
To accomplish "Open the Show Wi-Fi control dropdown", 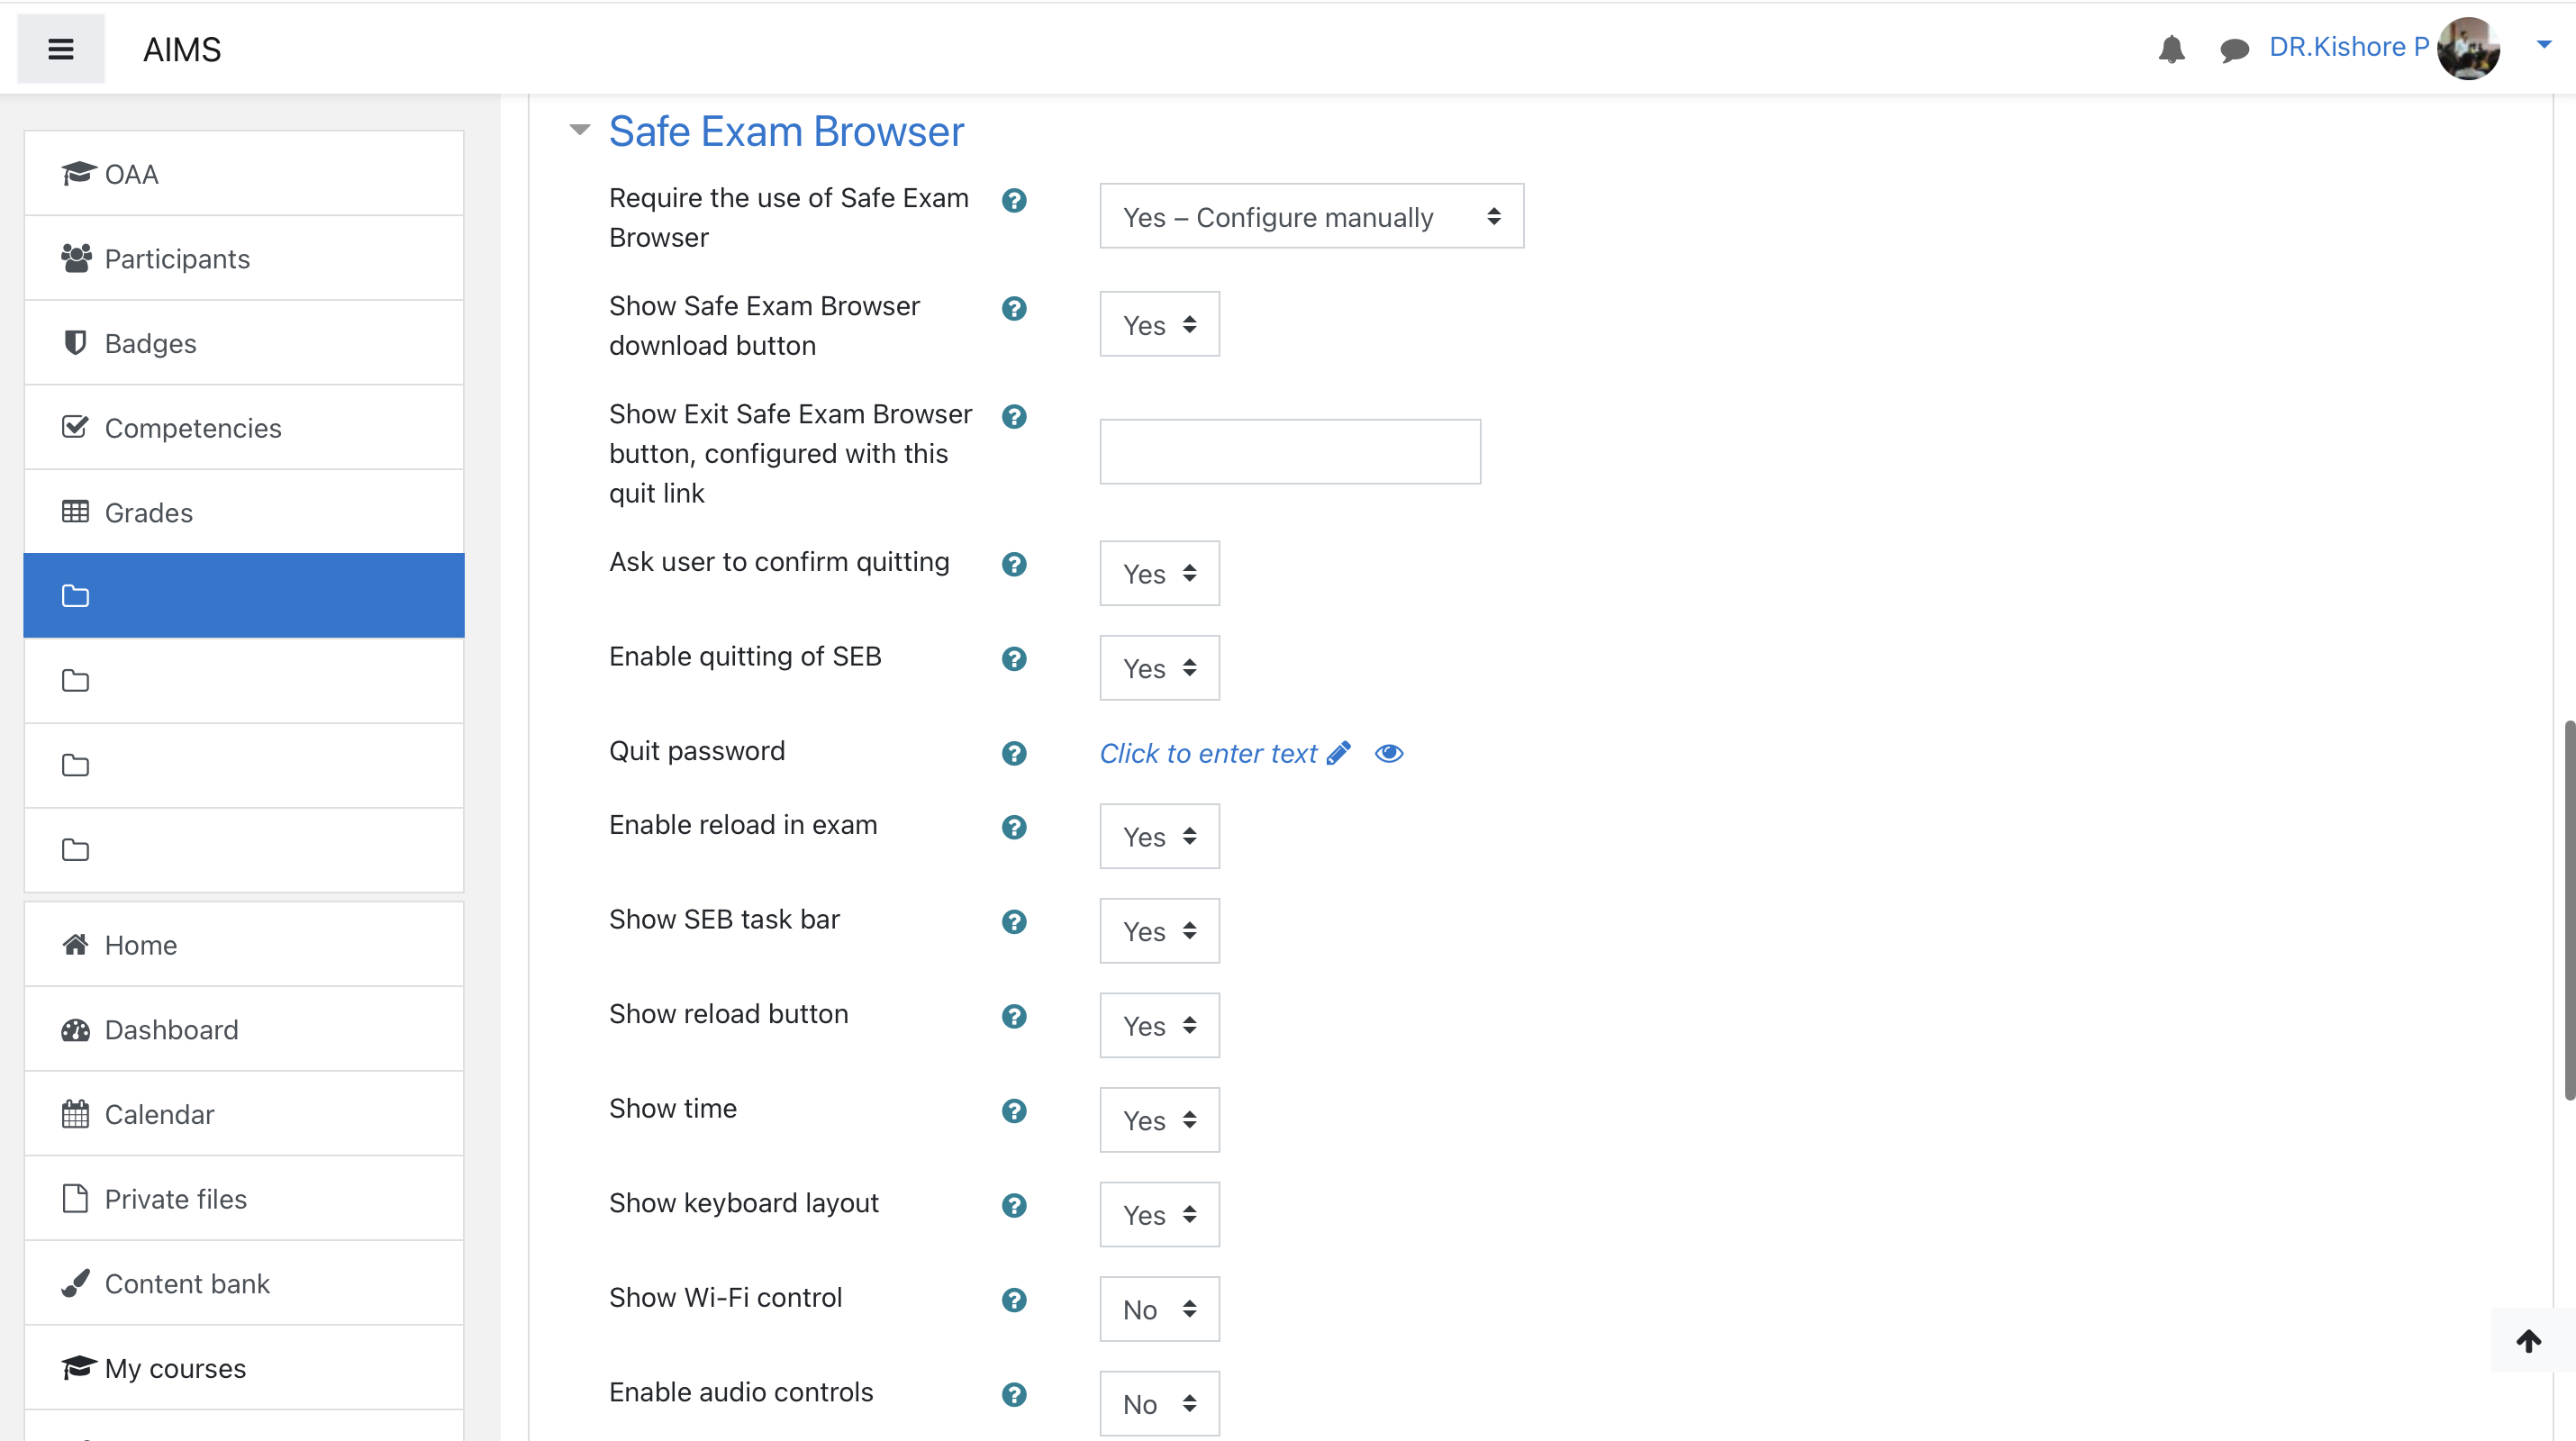I will (1159, 1309).
